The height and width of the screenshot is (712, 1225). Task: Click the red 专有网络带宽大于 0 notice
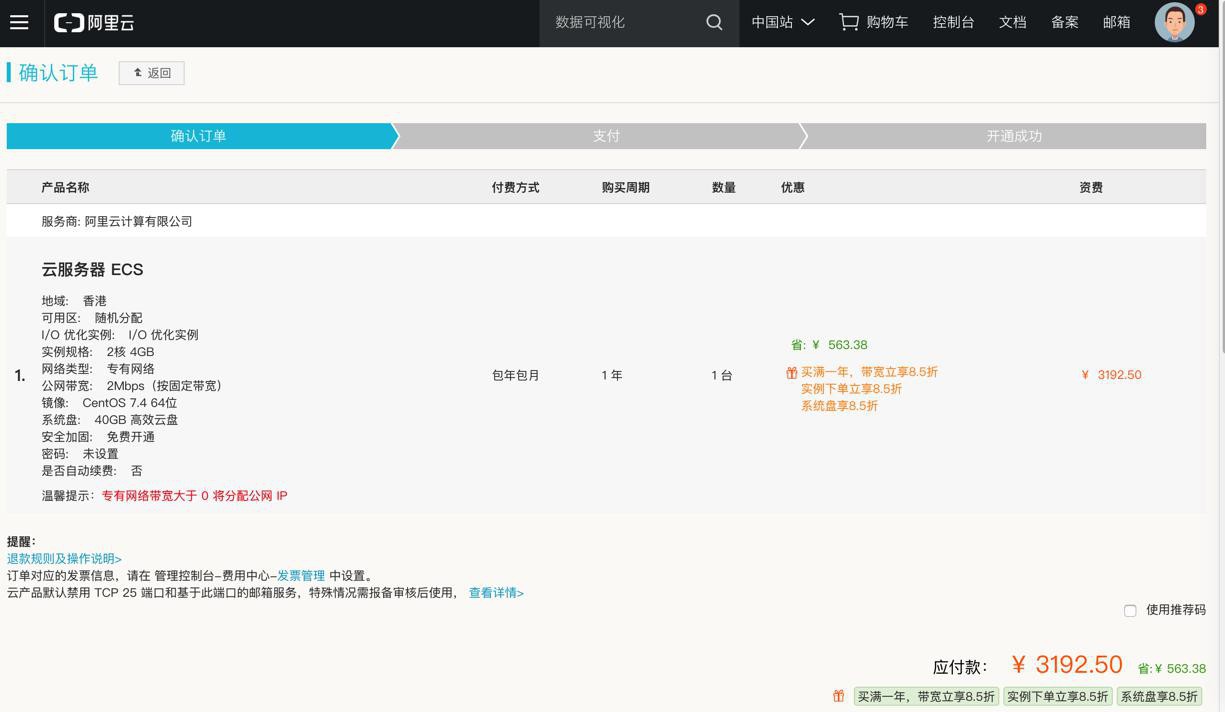pos(195,496)
